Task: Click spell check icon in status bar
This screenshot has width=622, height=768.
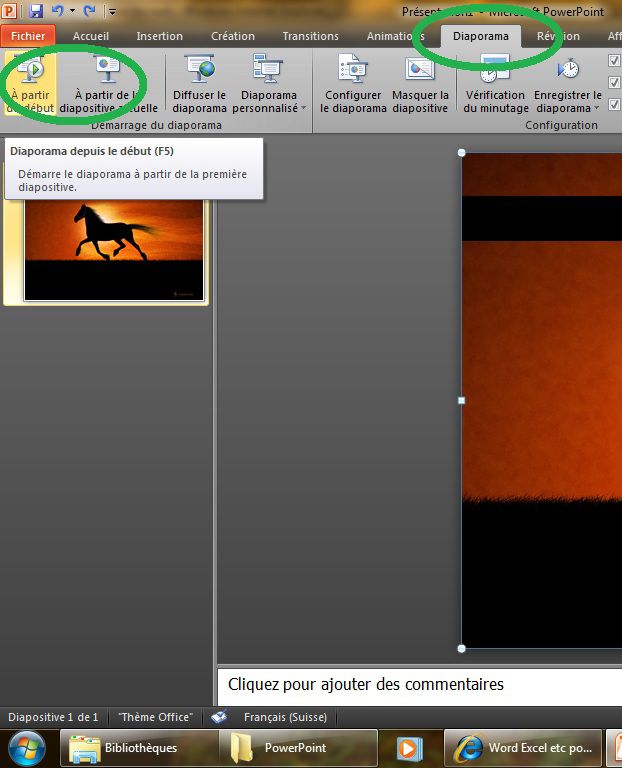Action: point(219,717)
